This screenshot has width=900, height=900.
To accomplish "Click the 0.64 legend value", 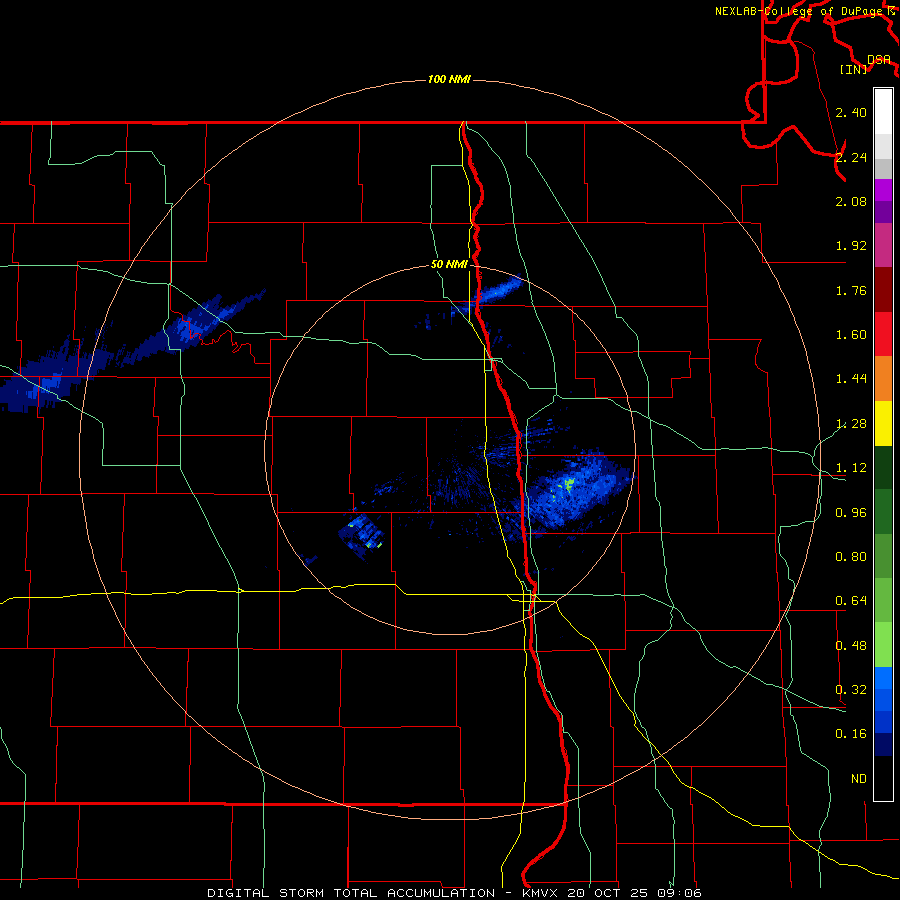I will (851, 601).
